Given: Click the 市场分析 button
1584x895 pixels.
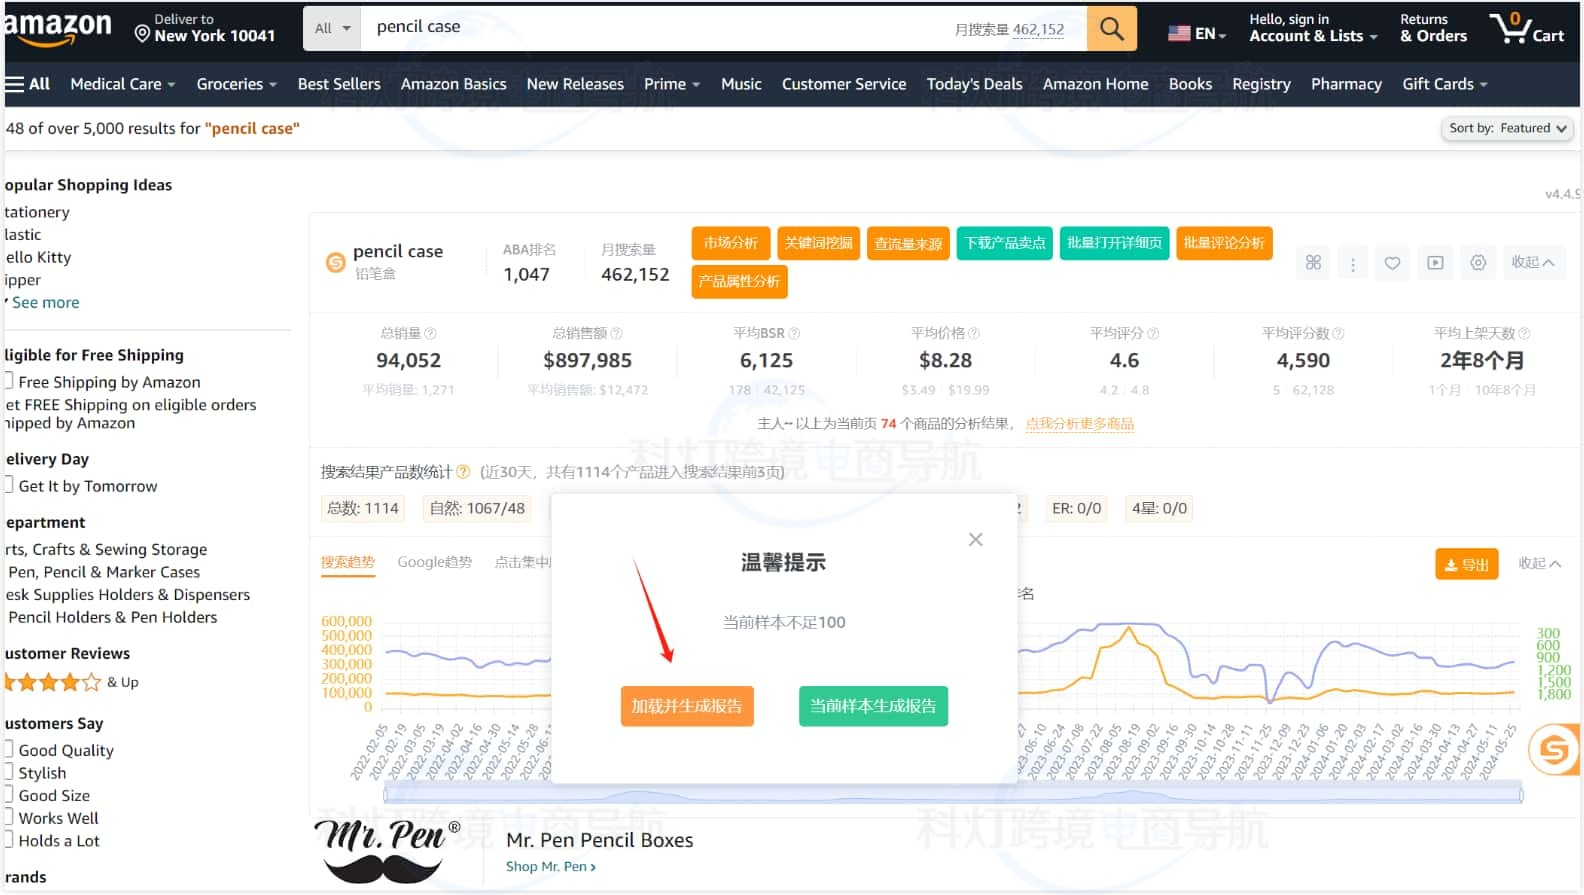Looking at the screenshot, I should 730,243.
